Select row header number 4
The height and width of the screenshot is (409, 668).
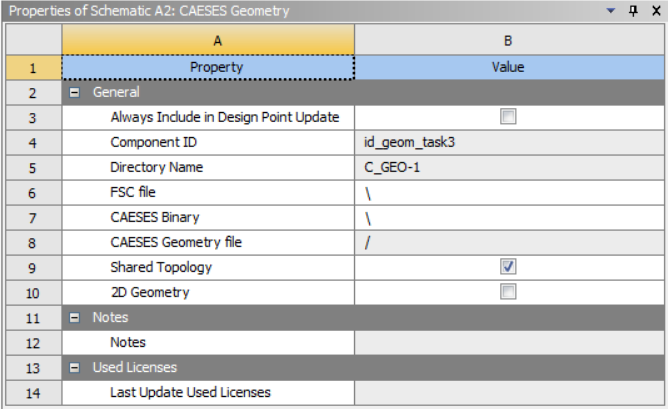point(33,143)
